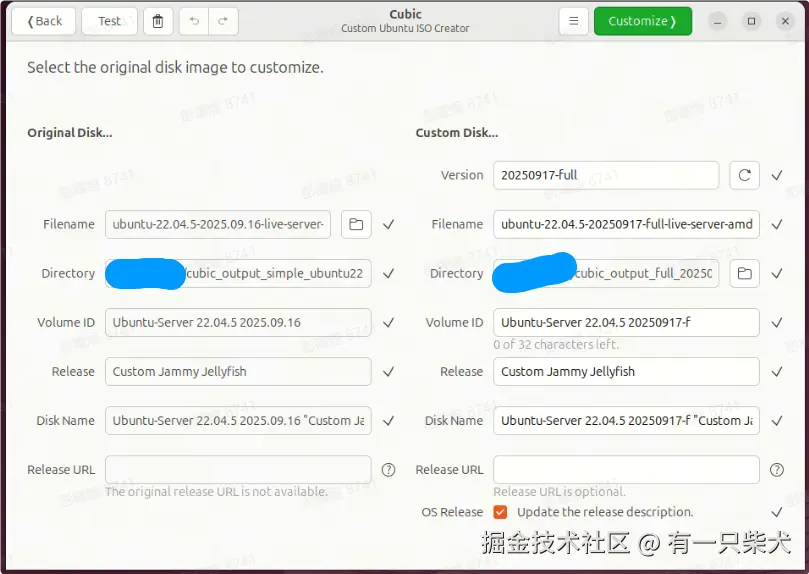Viewport: 809px width, 574px height.
Task: Click 'Select the original disk image' heading
Action: tap(175, 68)
